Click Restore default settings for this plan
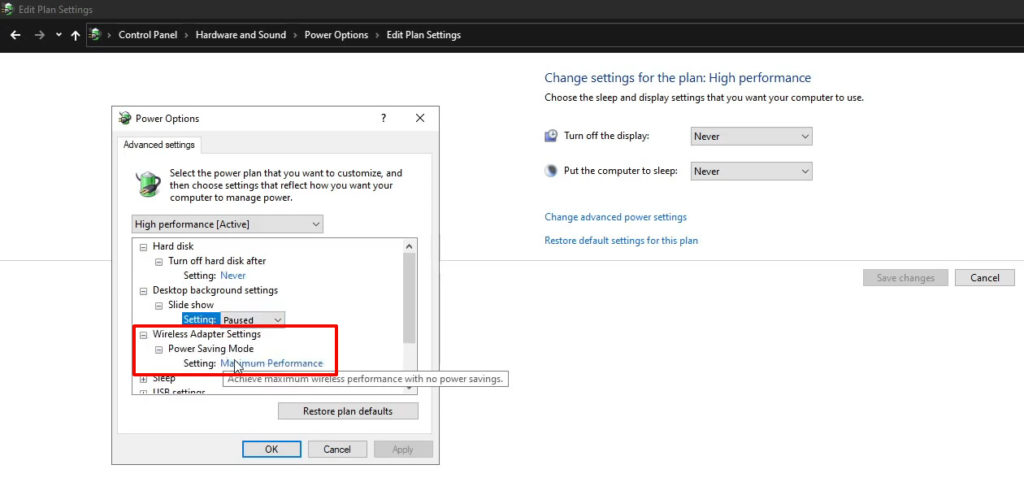 pos(621,240)
